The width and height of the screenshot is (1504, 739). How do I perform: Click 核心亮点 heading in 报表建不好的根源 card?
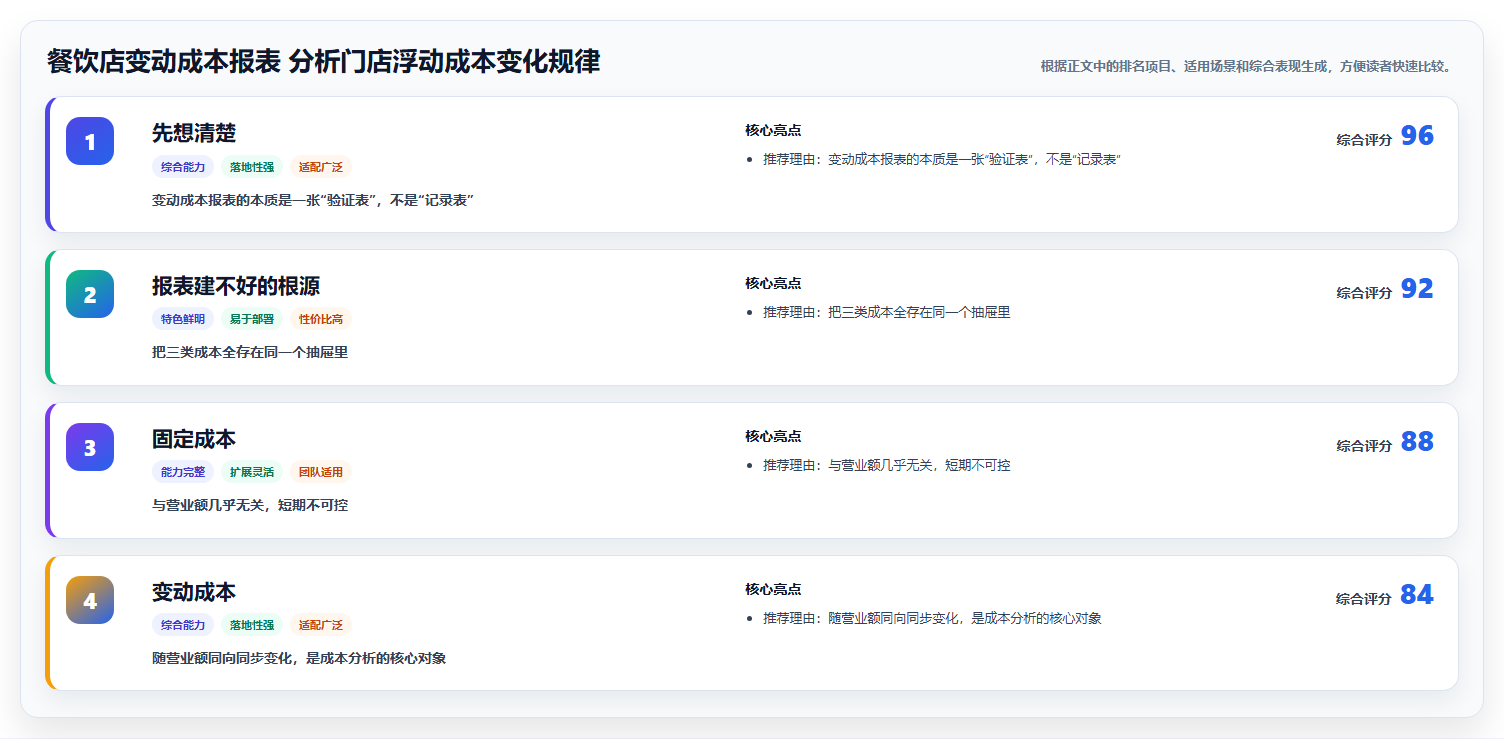pyautogui.click(x=773, y=284)
